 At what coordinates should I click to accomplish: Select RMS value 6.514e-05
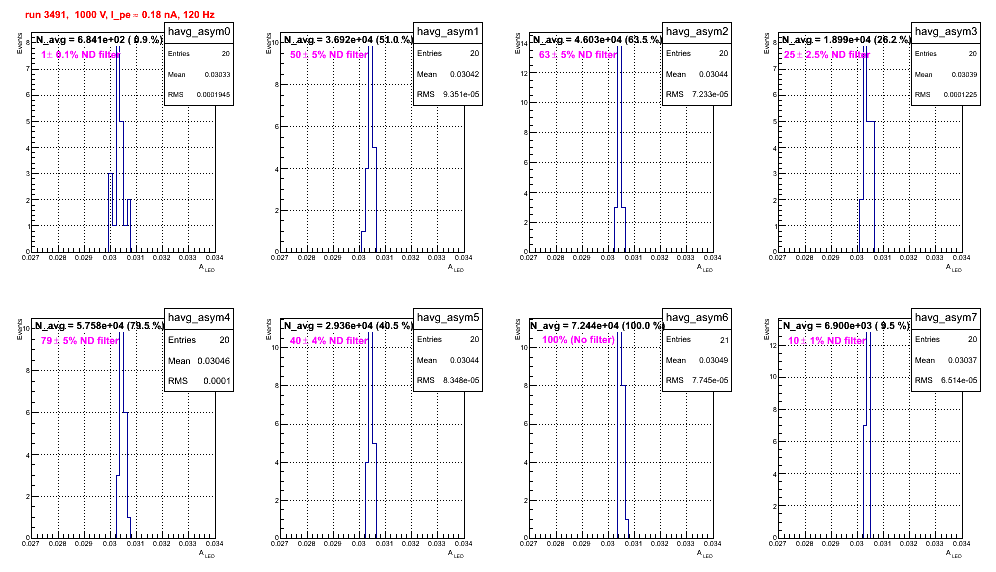(959, 381)
